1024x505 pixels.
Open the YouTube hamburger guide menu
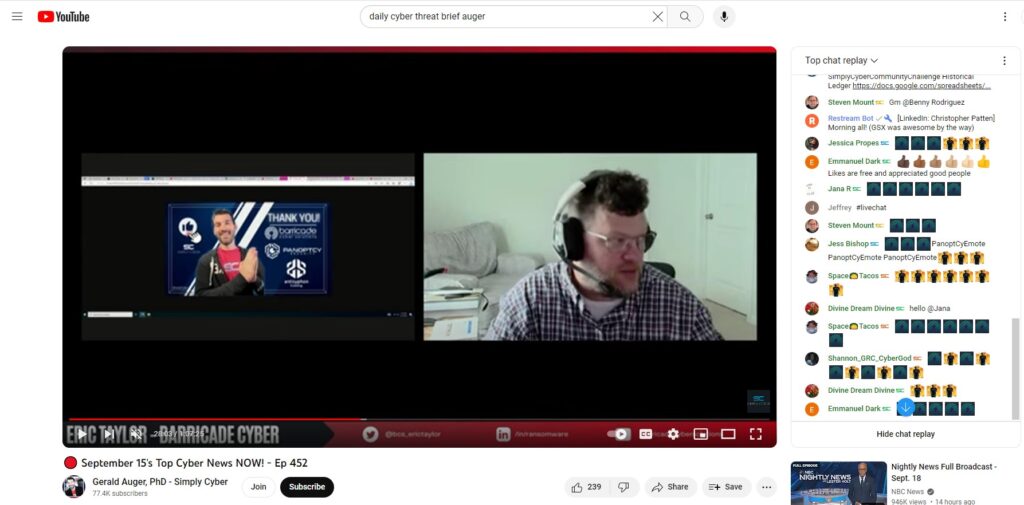pyautogui.click(x=17, y=16)
